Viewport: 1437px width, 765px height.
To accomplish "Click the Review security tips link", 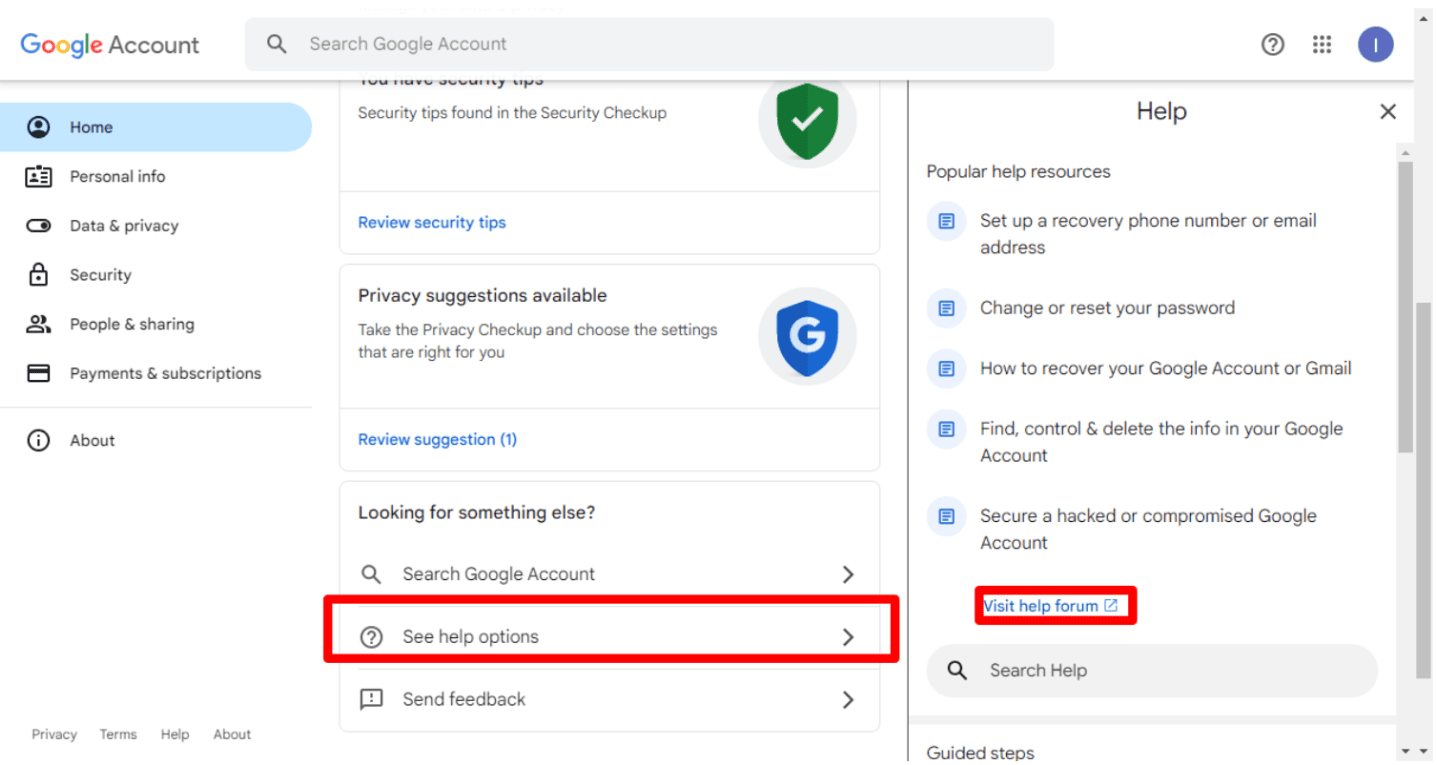I will pos(431,223).
